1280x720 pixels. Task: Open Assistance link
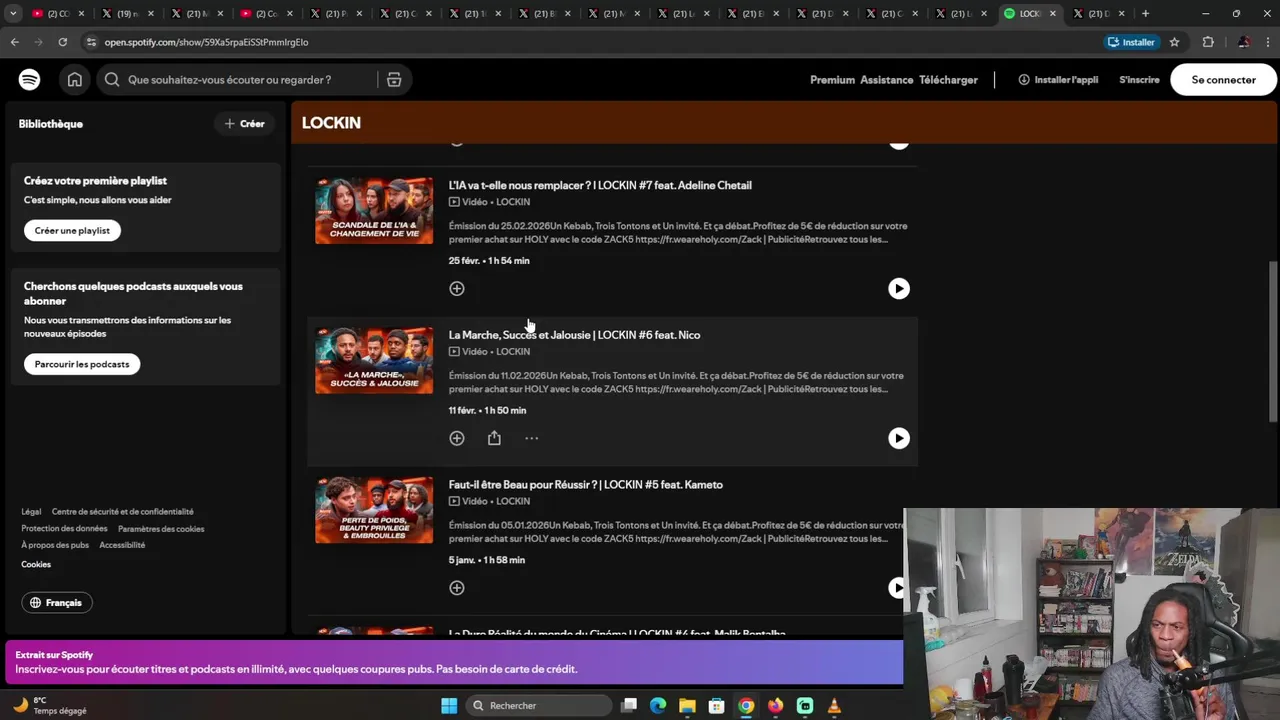886,80
